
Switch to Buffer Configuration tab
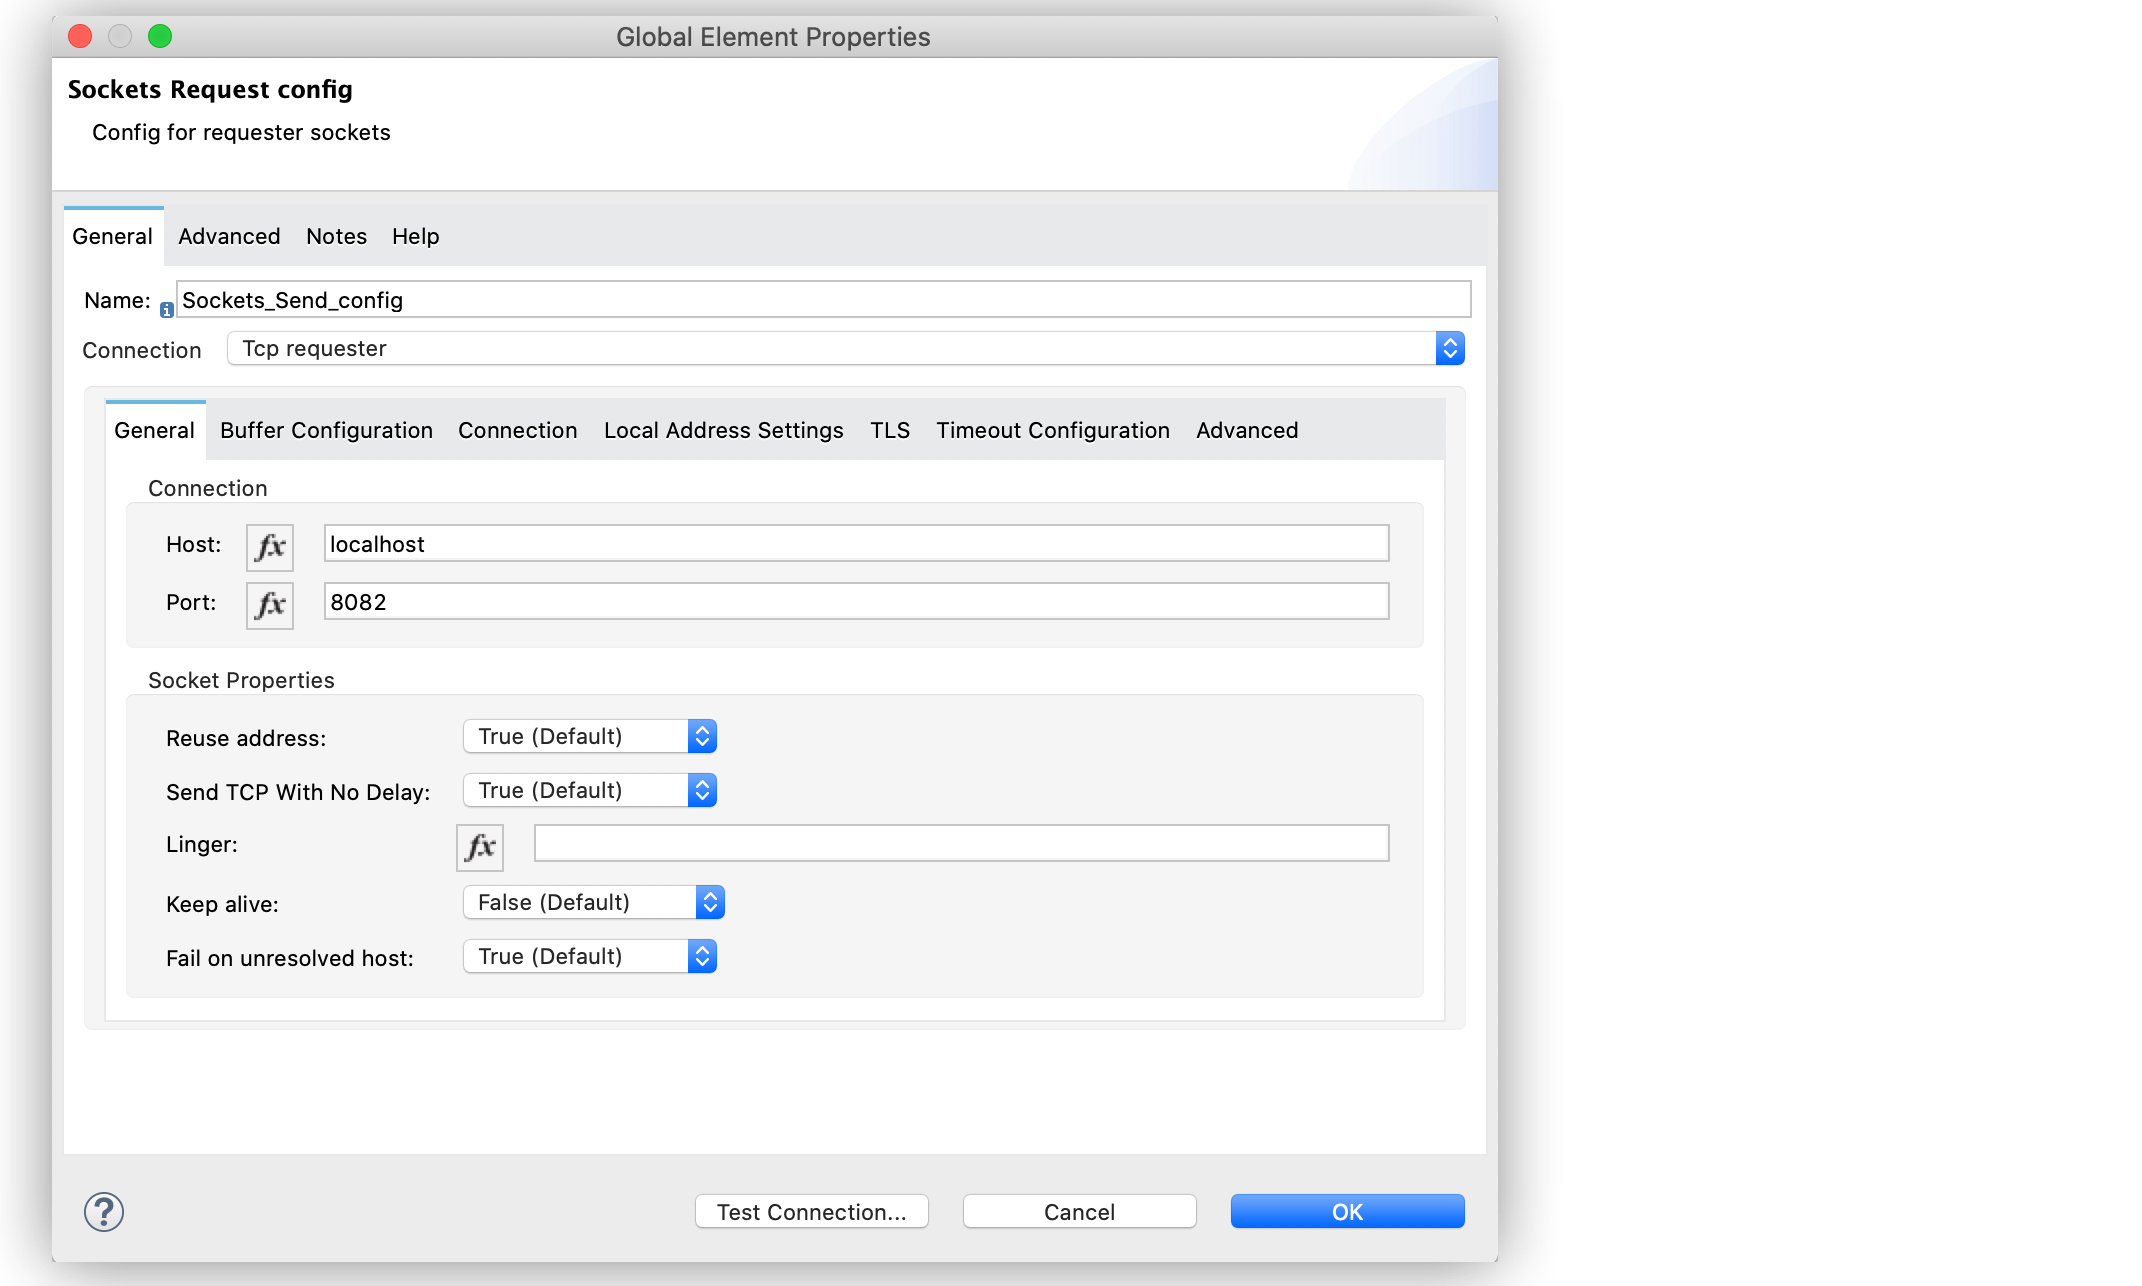(325, 430)
